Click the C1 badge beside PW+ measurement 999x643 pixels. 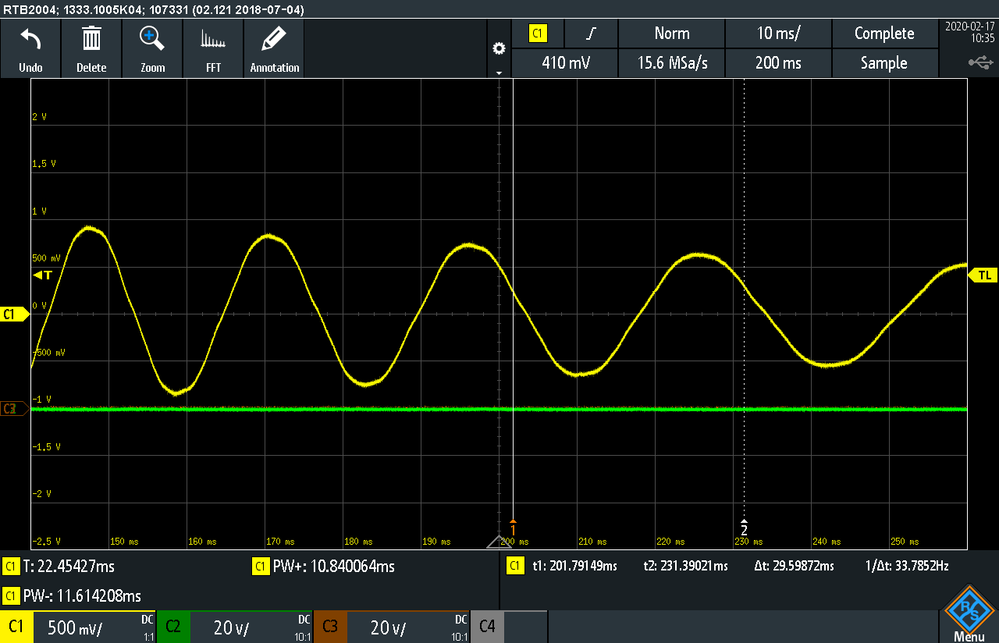(261, 567)
